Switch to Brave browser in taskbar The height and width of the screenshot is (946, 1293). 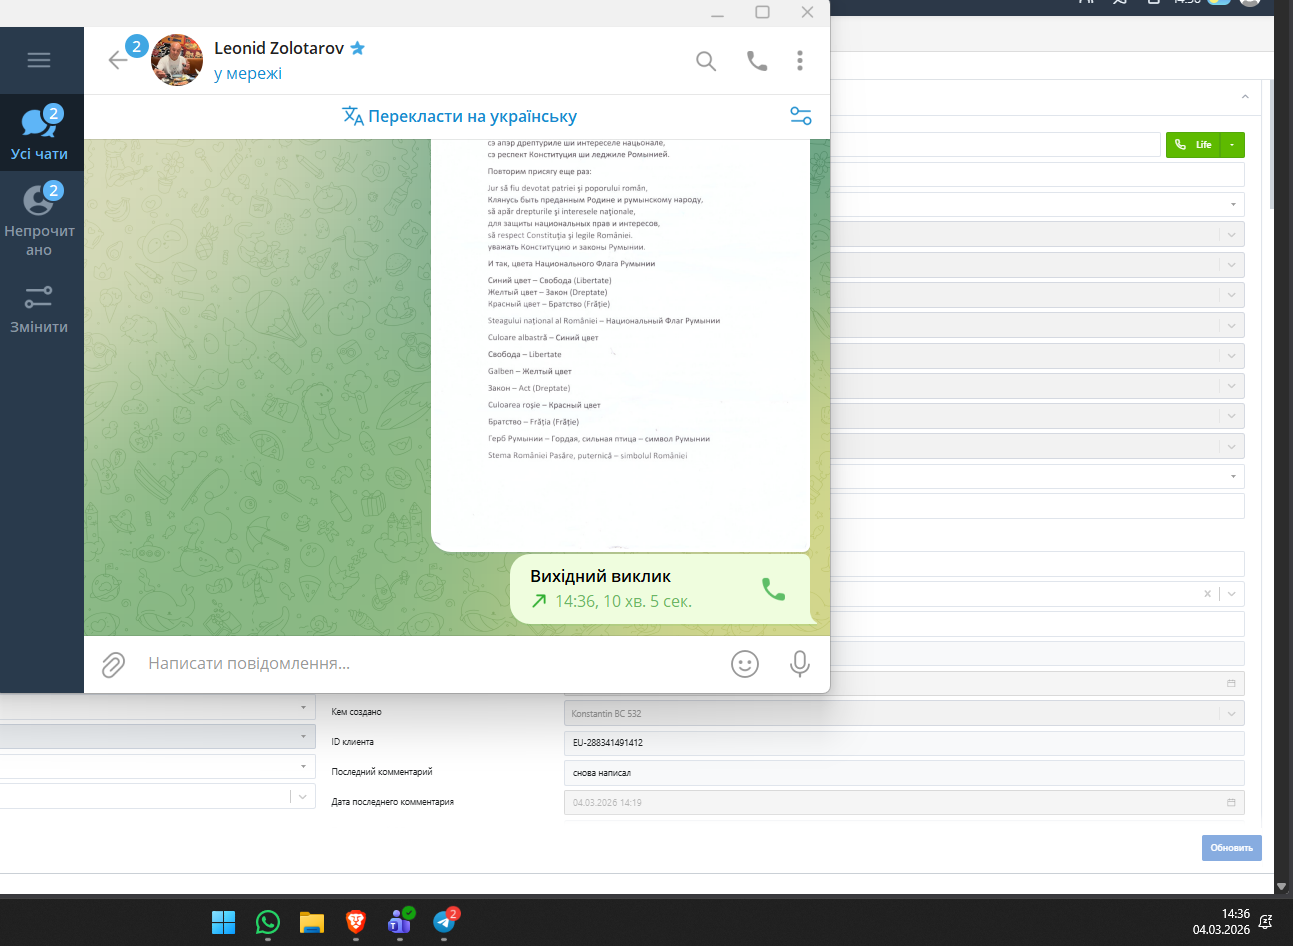[x=356, y=922]
